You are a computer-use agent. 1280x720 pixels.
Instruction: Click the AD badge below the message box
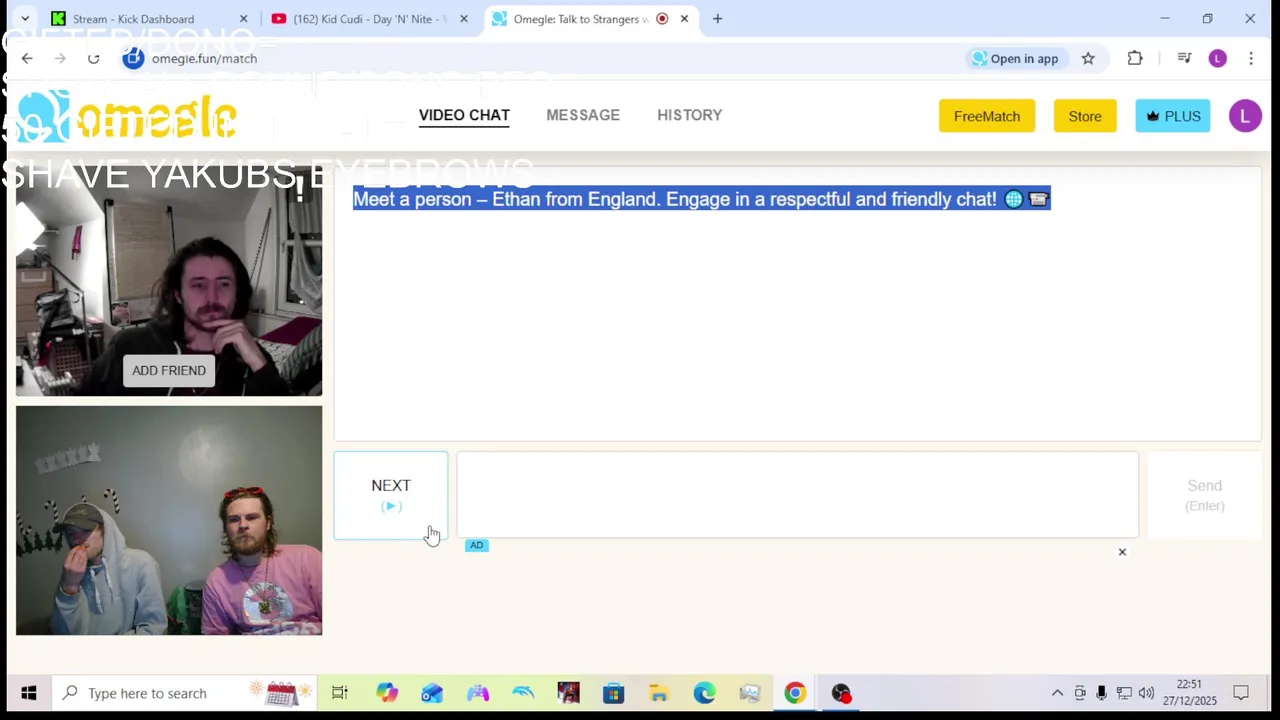coord(476,545)
